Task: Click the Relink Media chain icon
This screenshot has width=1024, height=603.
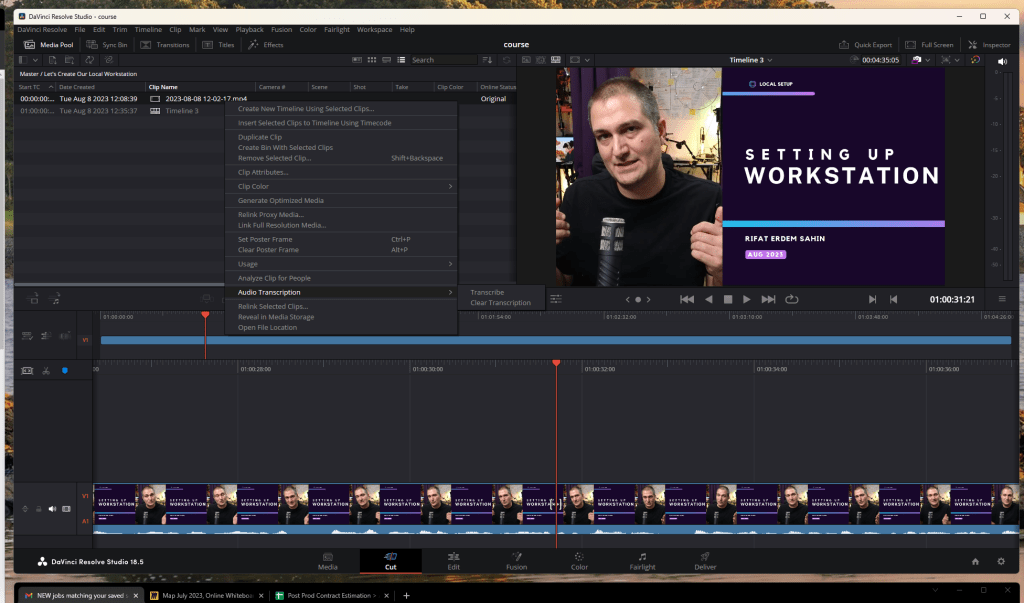Action: click(109, 59)
